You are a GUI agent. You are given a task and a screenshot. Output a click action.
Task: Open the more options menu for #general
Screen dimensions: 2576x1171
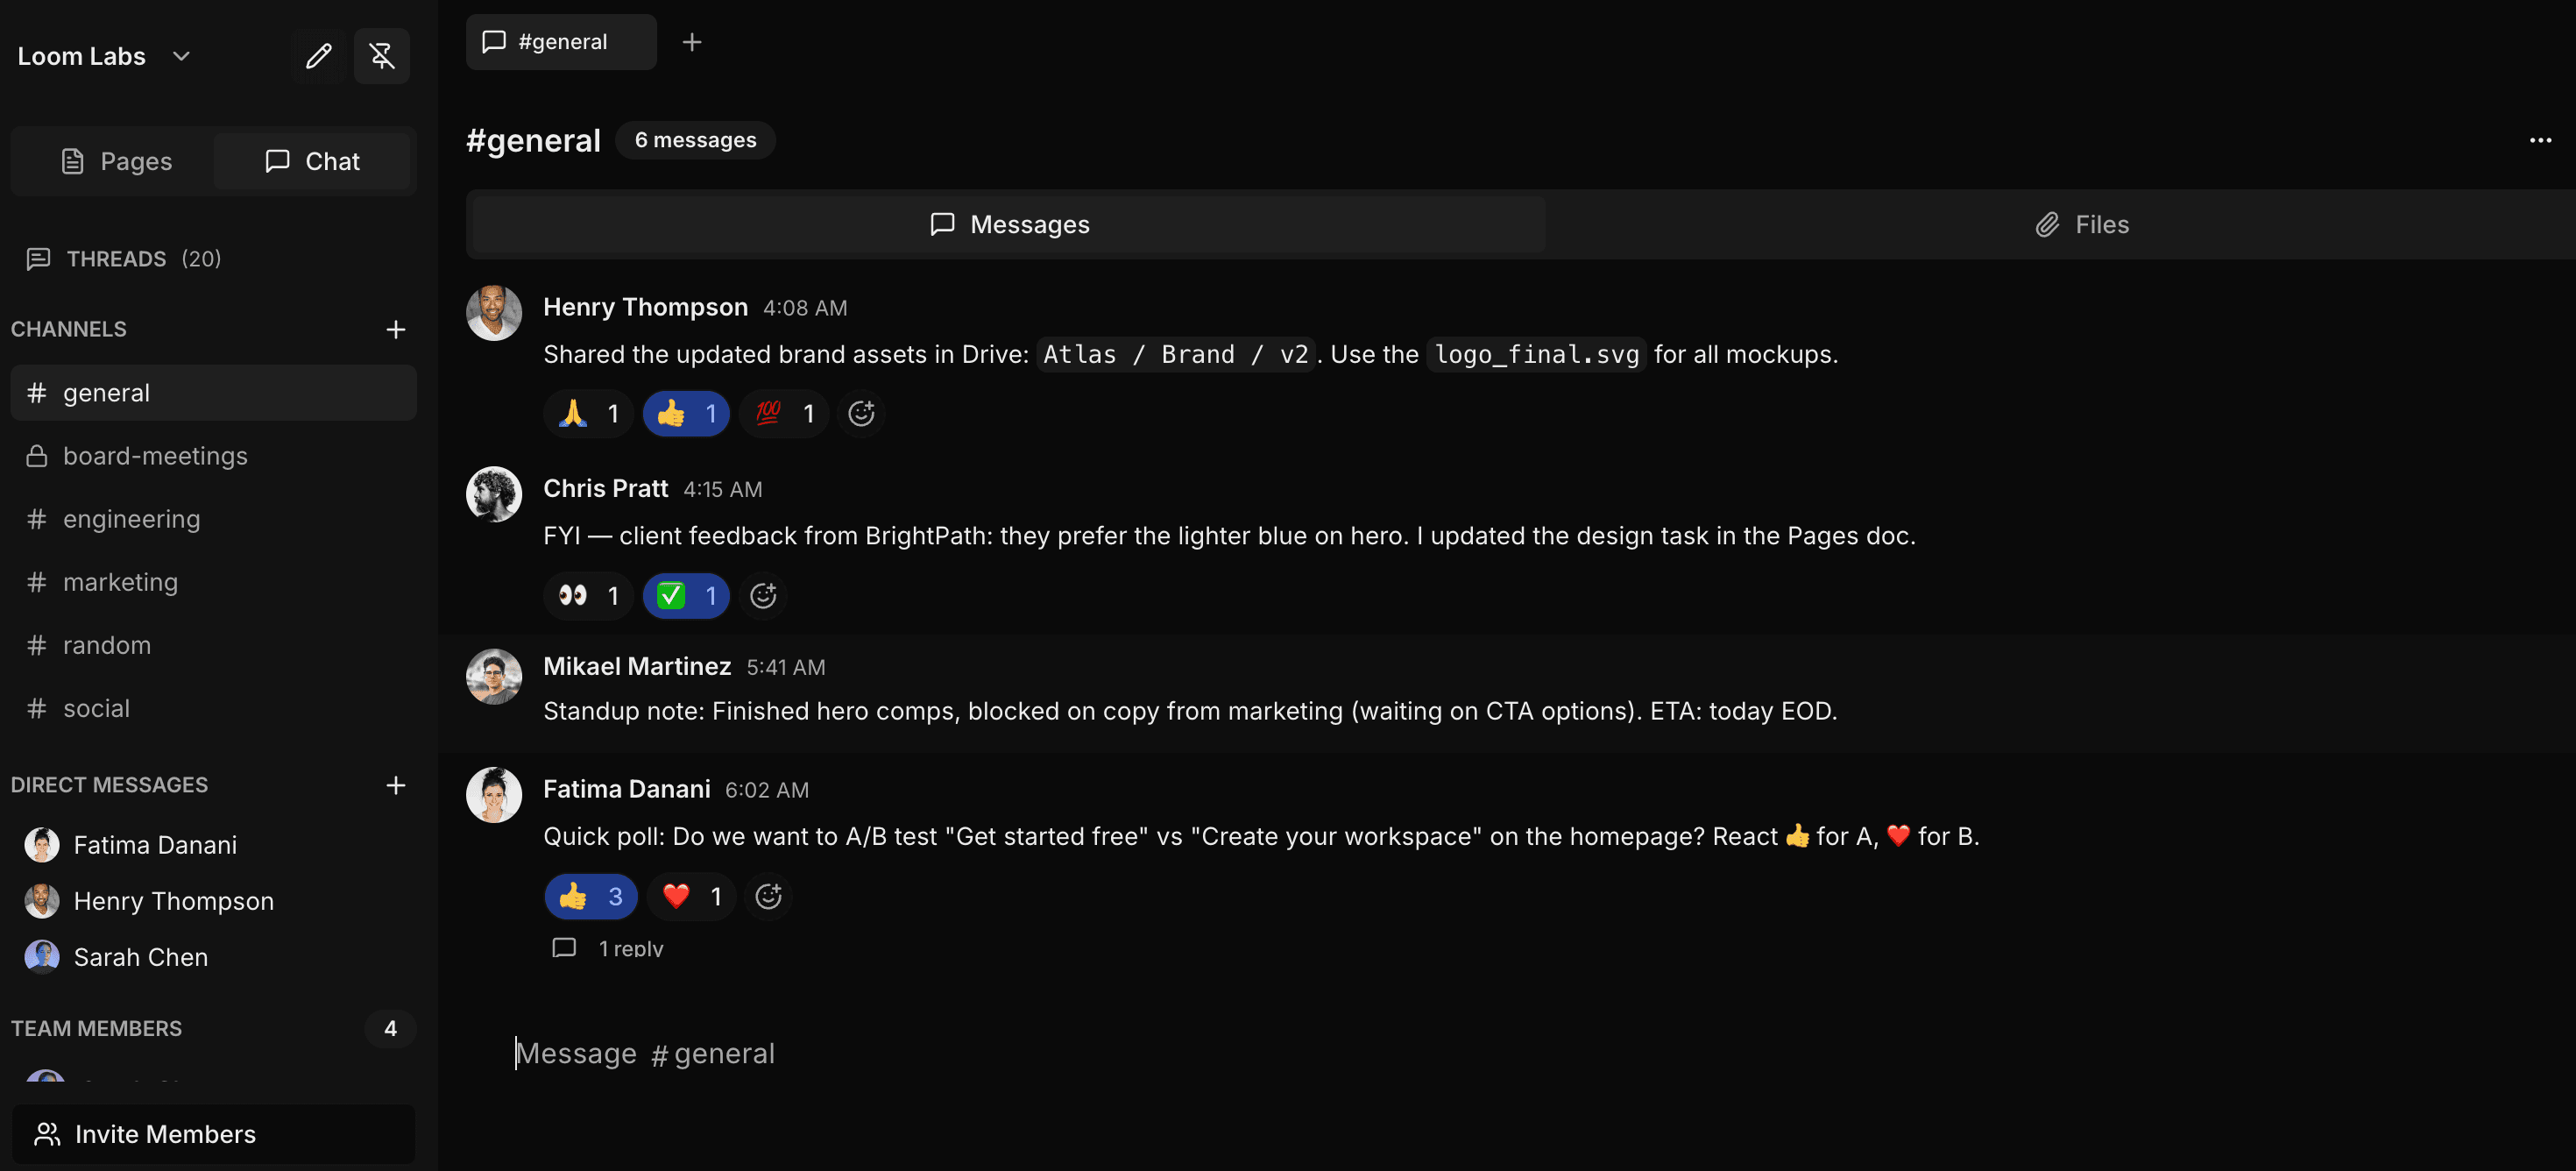(x=2540, y=140)
